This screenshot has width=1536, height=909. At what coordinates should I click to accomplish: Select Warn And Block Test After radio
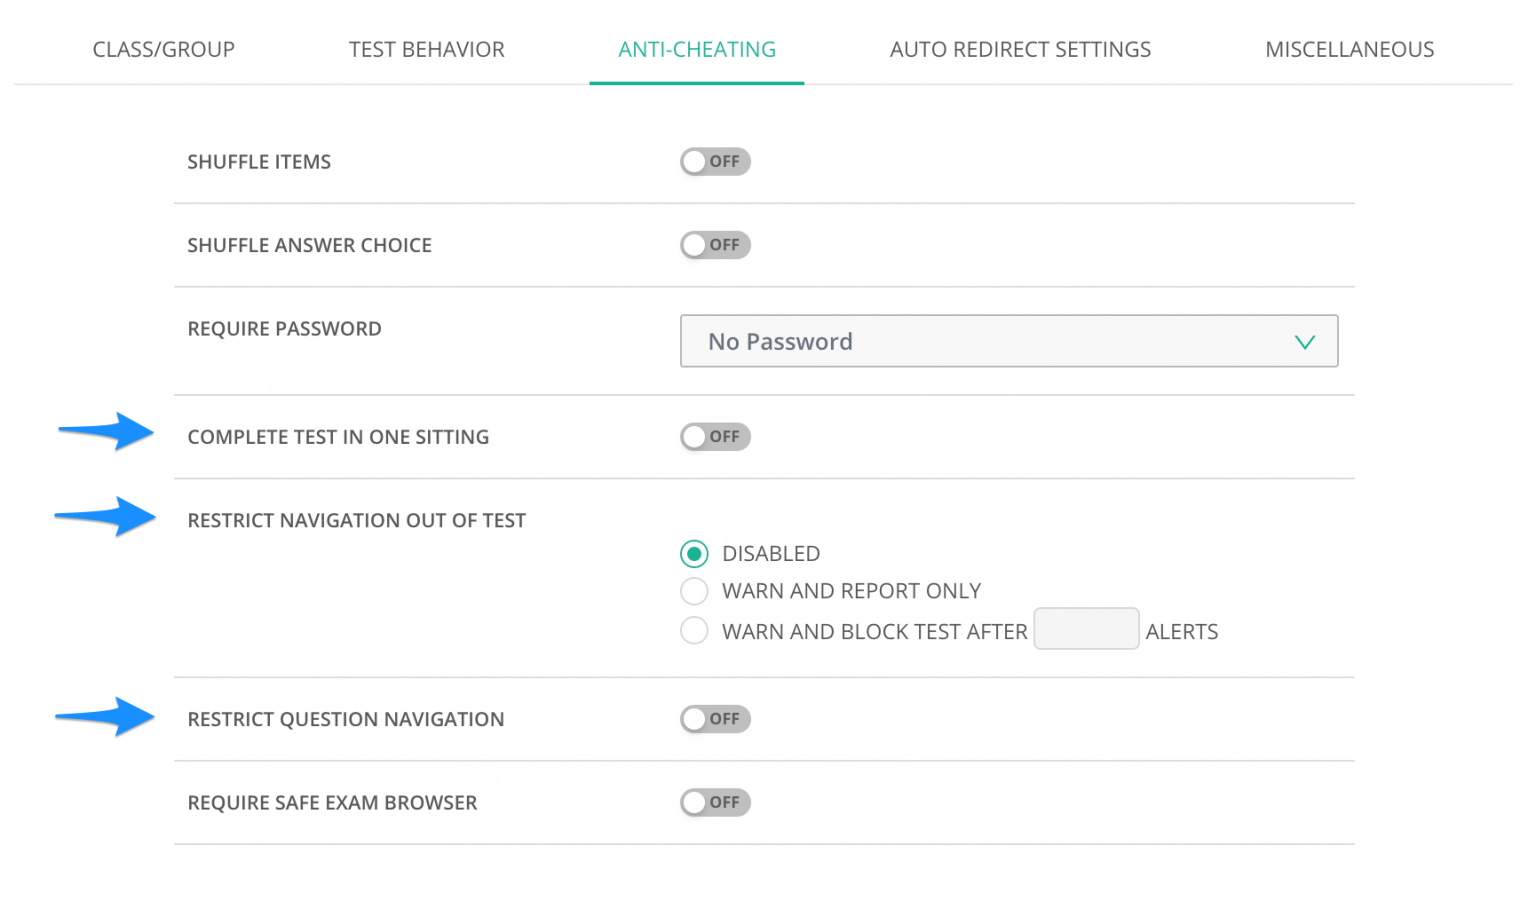click(694, 631)
